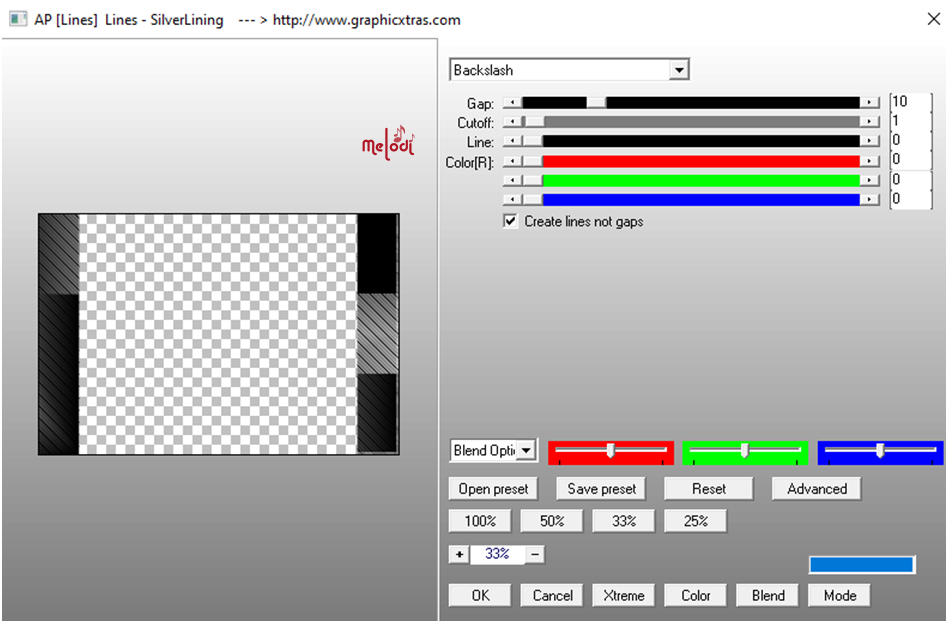Set preview zoom to 33% button
Image resolution: width=948 pixels, height=623 pixels.
624,521
